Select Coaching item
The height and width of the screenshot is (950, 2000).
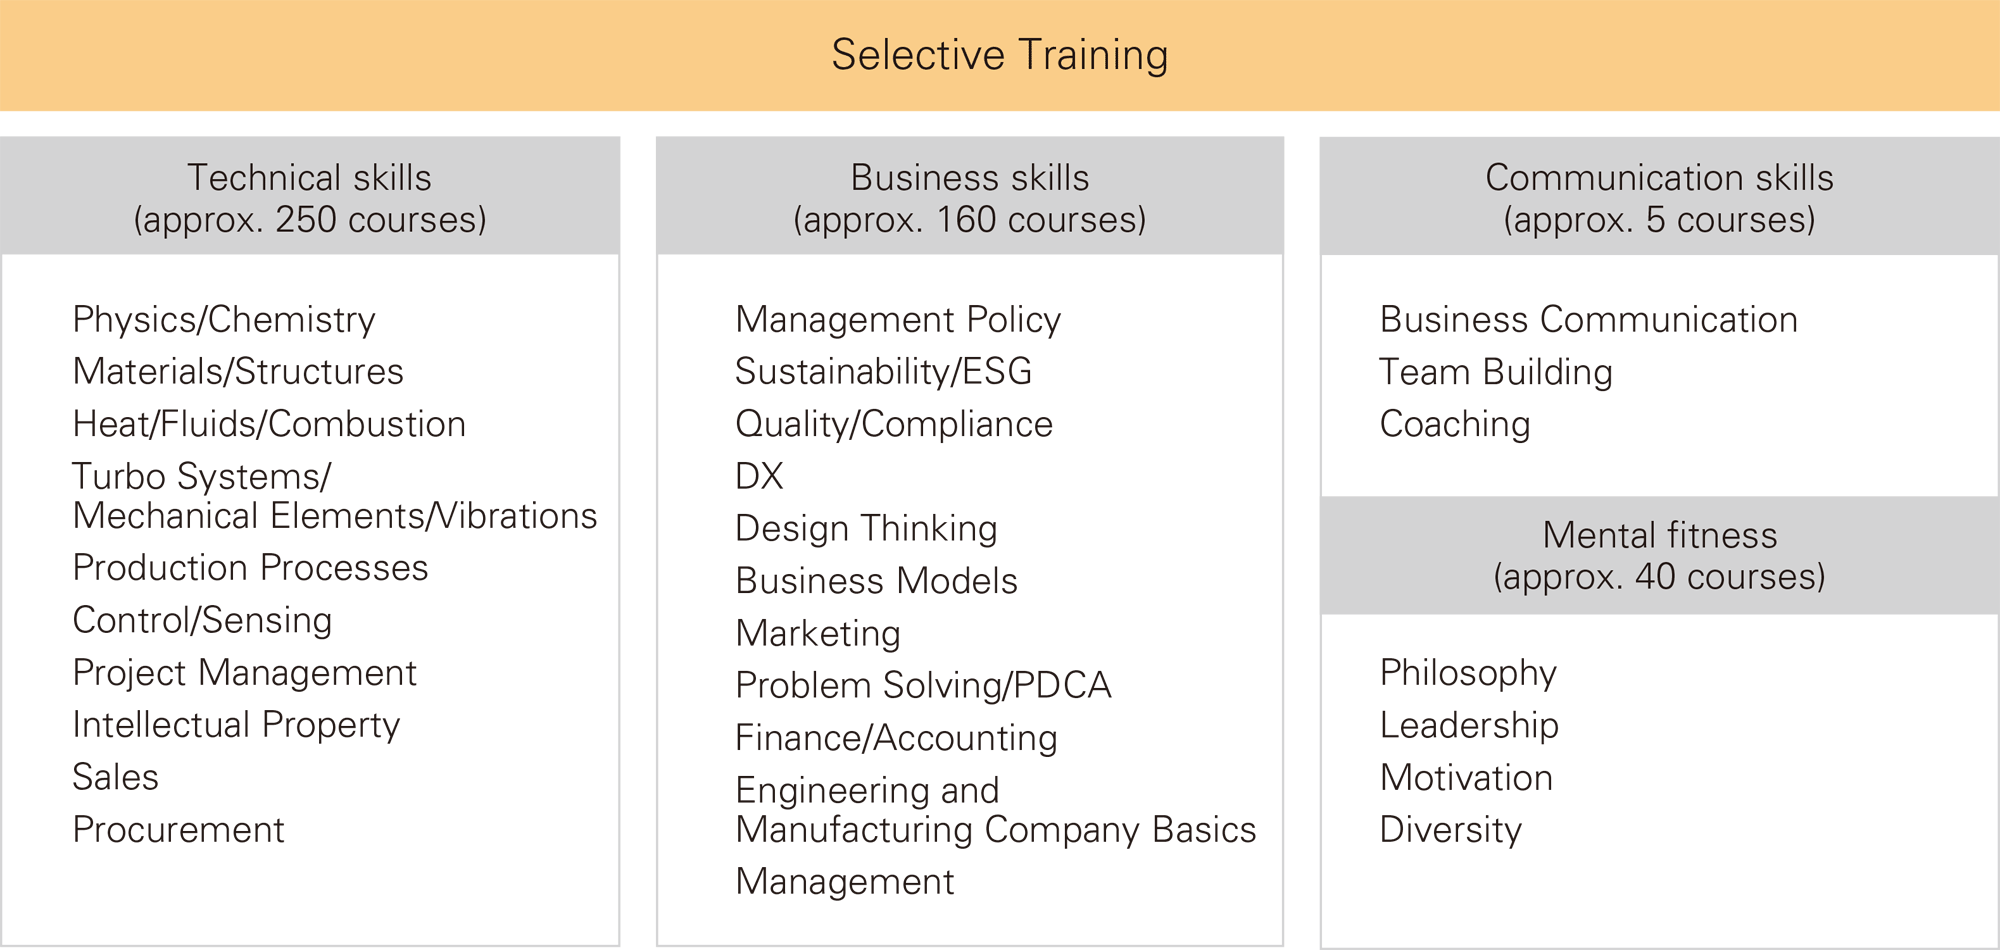pyautogui.click(x=1455, y=424)
